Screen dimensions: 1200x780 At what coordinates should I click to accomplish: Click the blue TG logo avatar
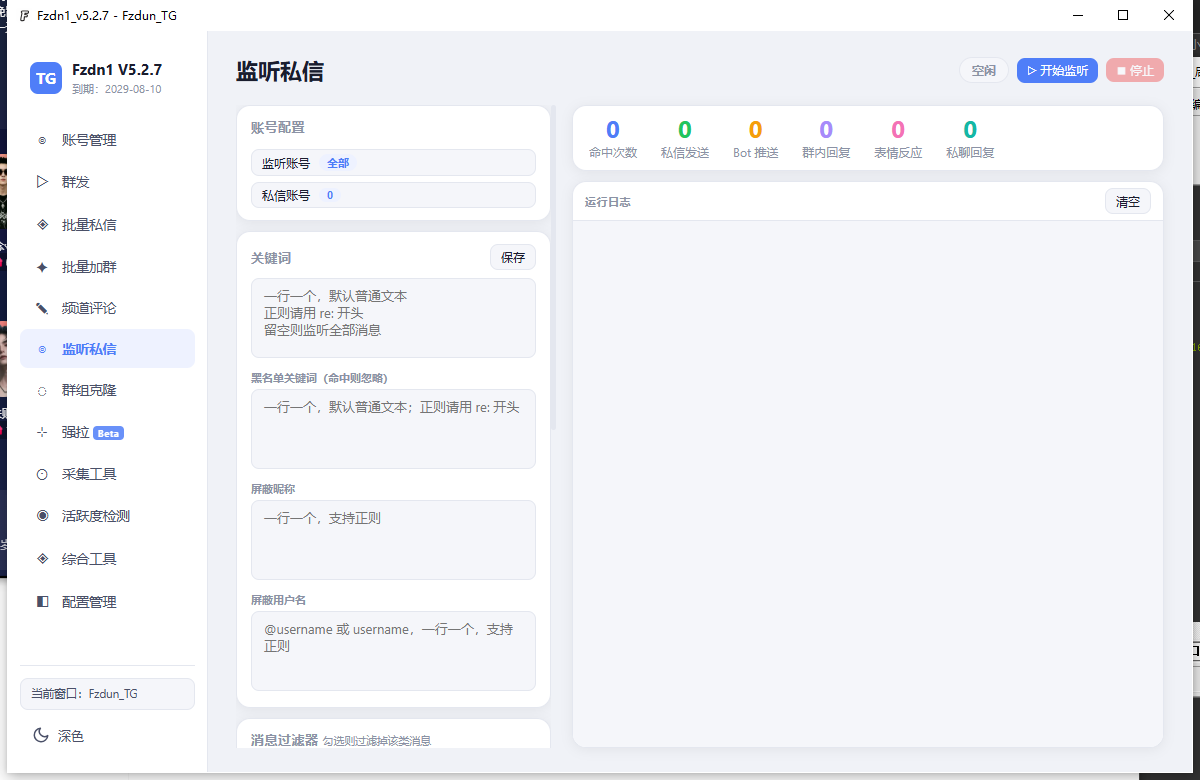point(46,78)
